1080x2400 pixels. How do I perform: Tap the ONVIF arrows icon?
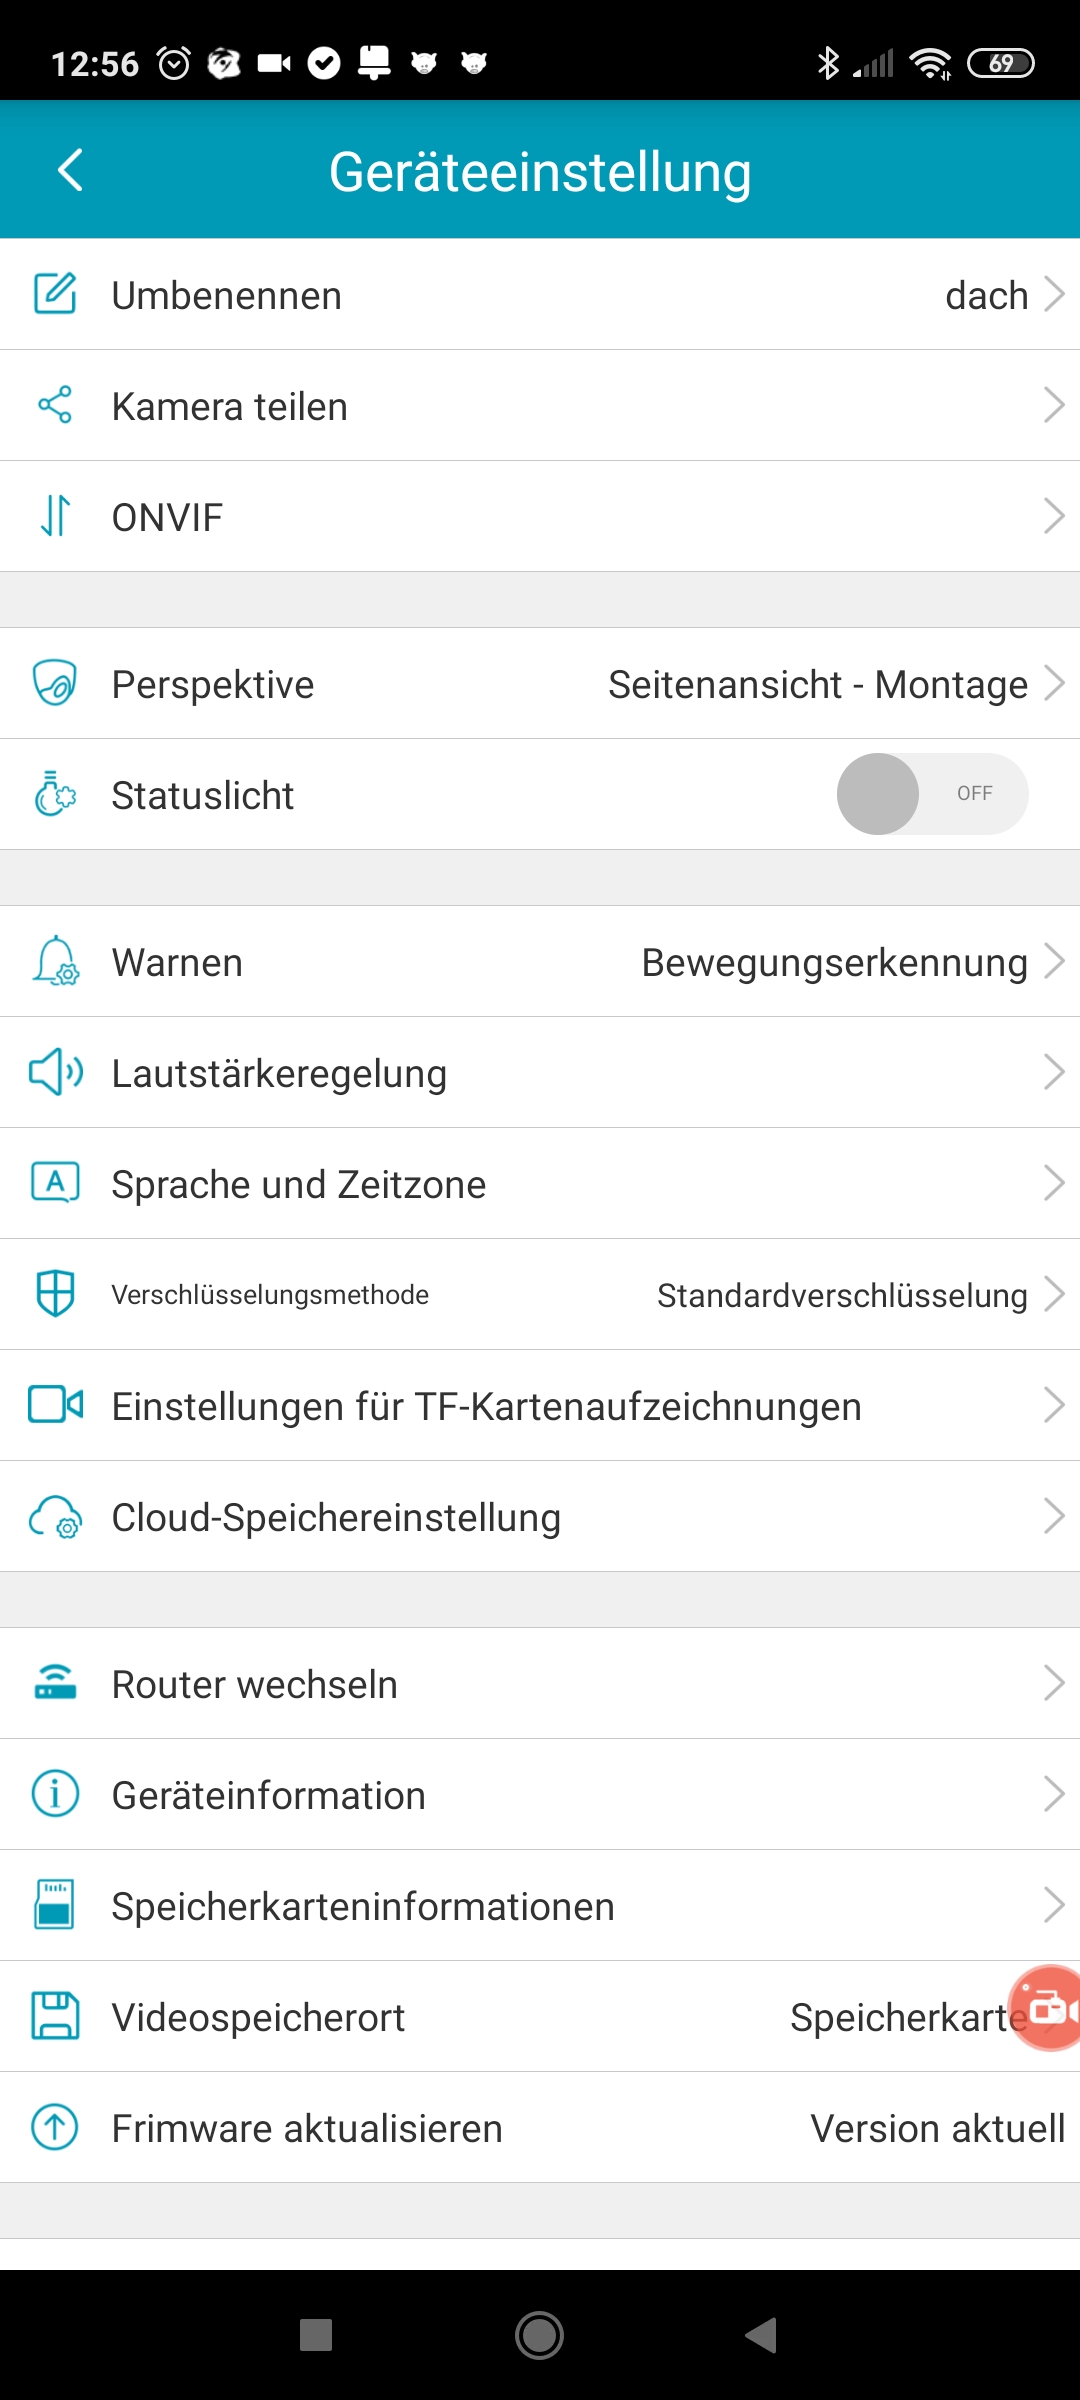pyautogui.click(x=55, y=516)
